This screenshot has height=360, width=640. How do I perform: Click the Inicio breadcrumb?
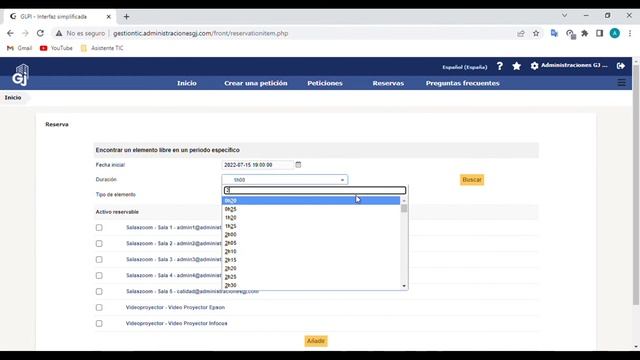point(13,98)
